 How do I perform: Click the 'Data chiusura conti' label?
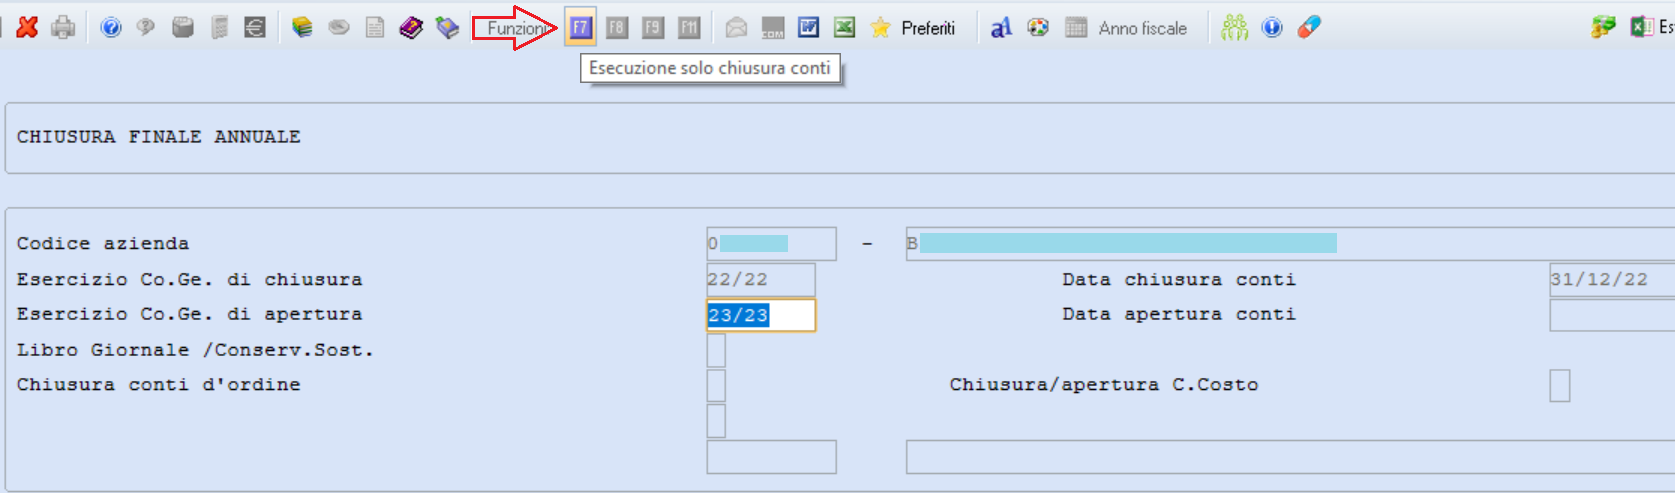(1178, 280)
